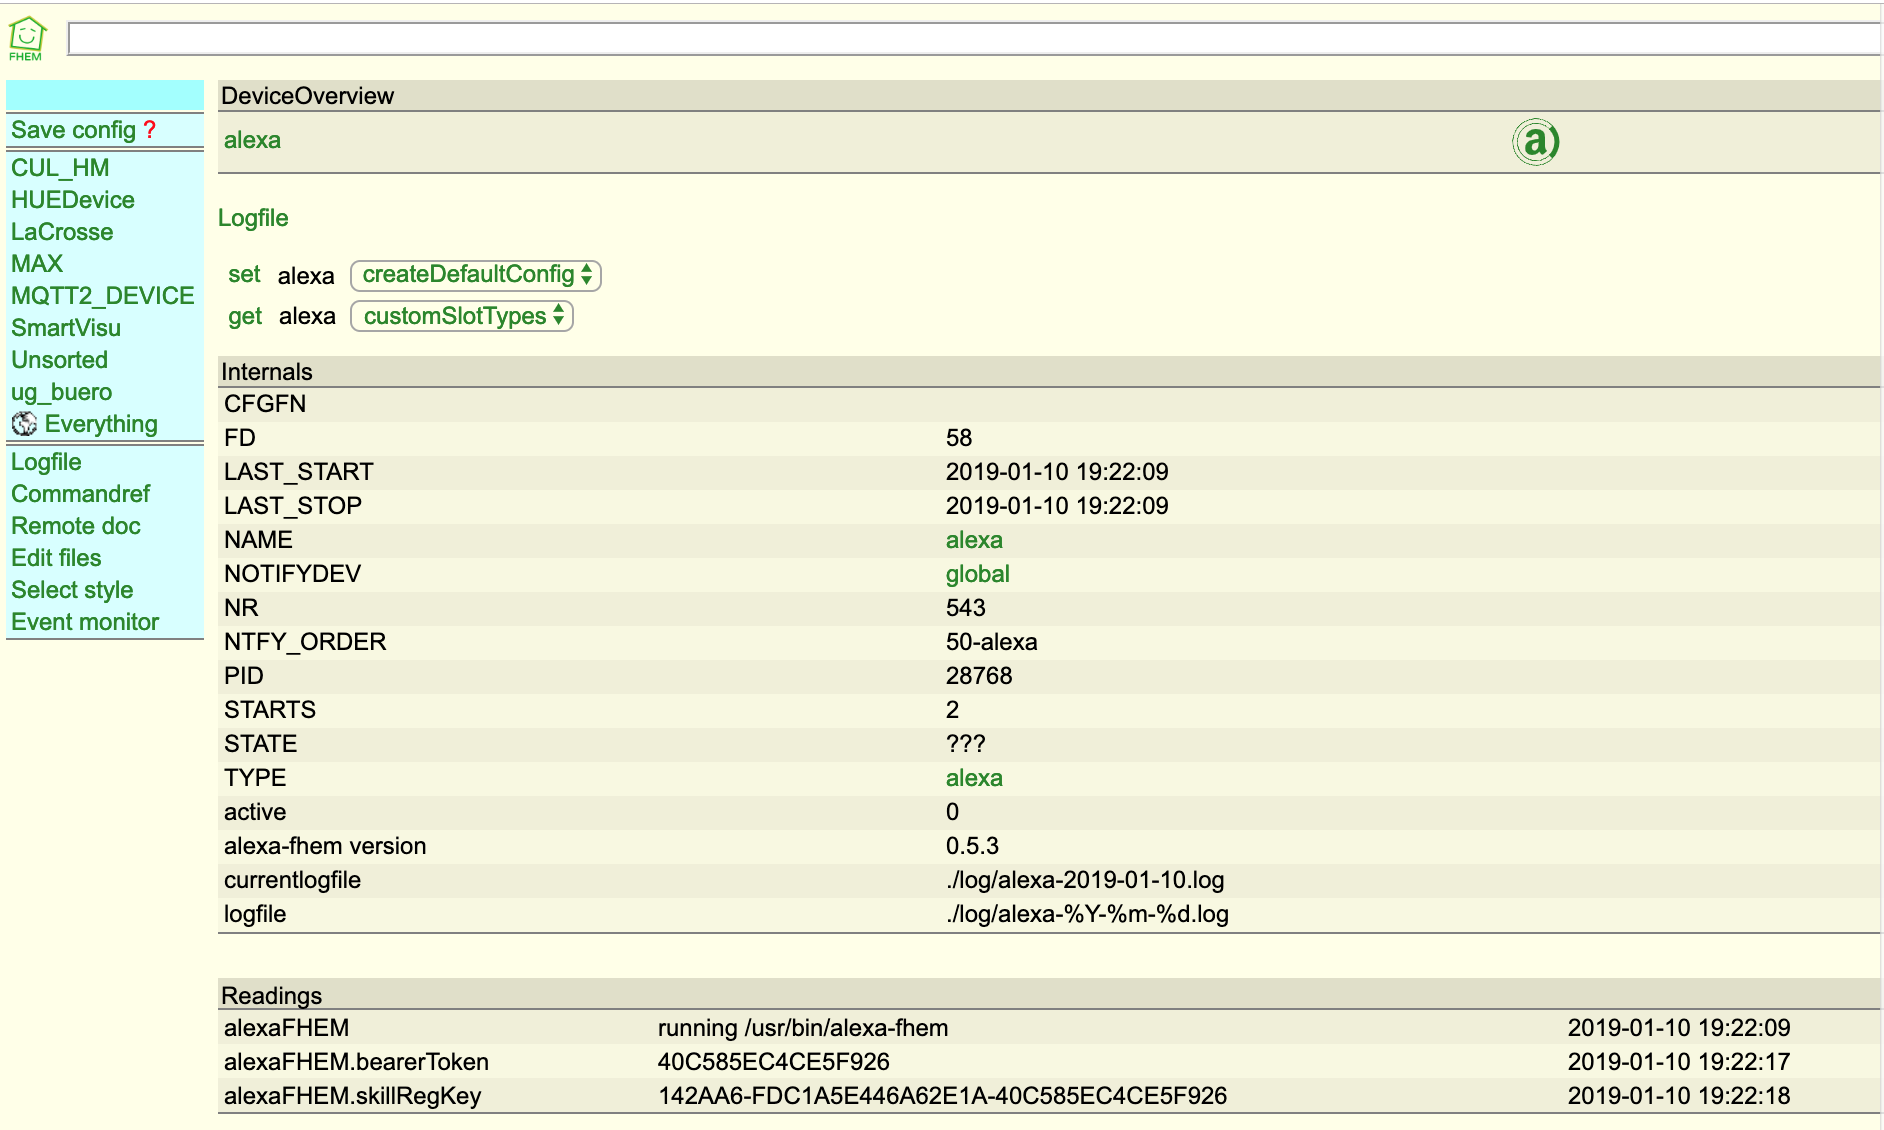Save the current config

pyautogui.click(x=73, y=130)
